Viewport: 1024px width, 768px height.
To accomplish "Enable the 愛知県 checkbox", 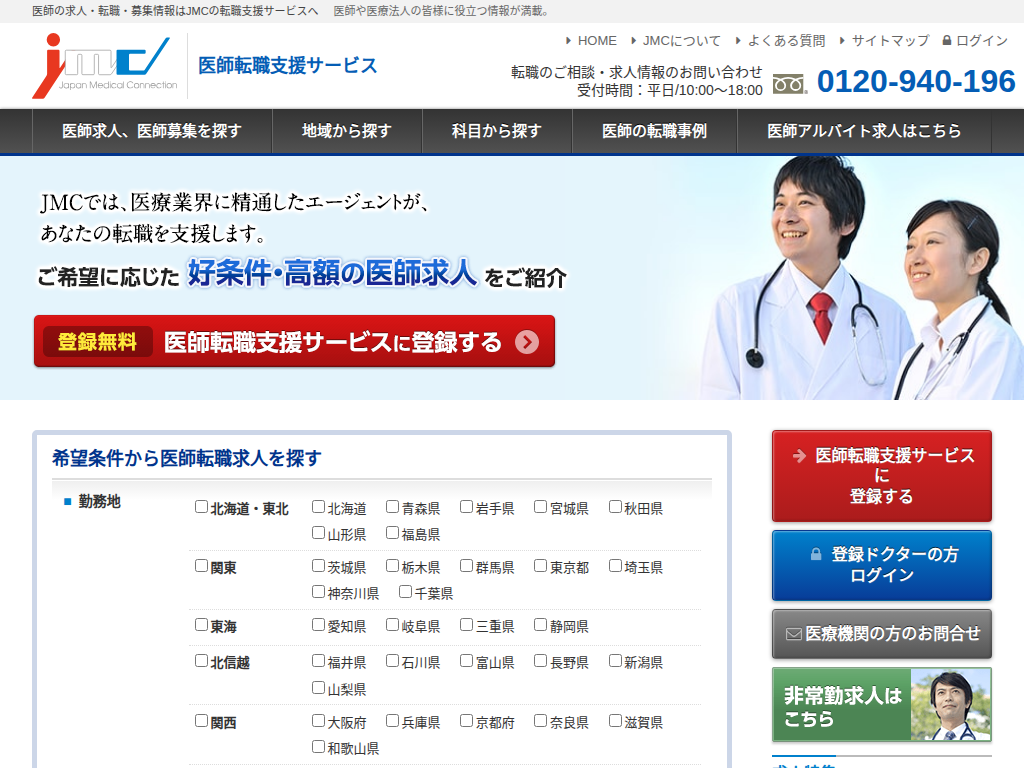I will click(315, 625).
